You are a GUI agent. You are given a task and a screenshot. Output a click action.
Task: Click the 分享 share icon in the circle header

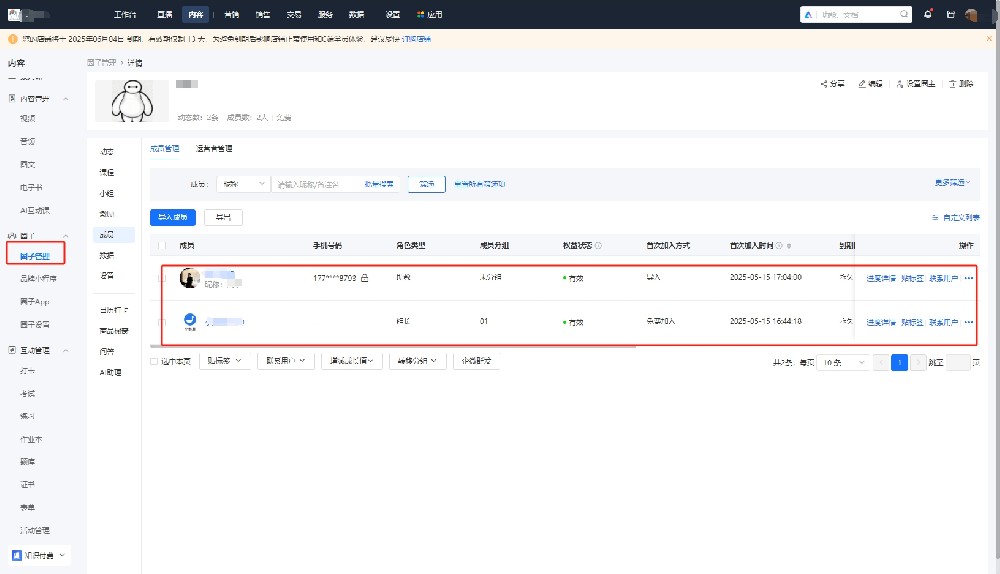click(x=824, y=84)
